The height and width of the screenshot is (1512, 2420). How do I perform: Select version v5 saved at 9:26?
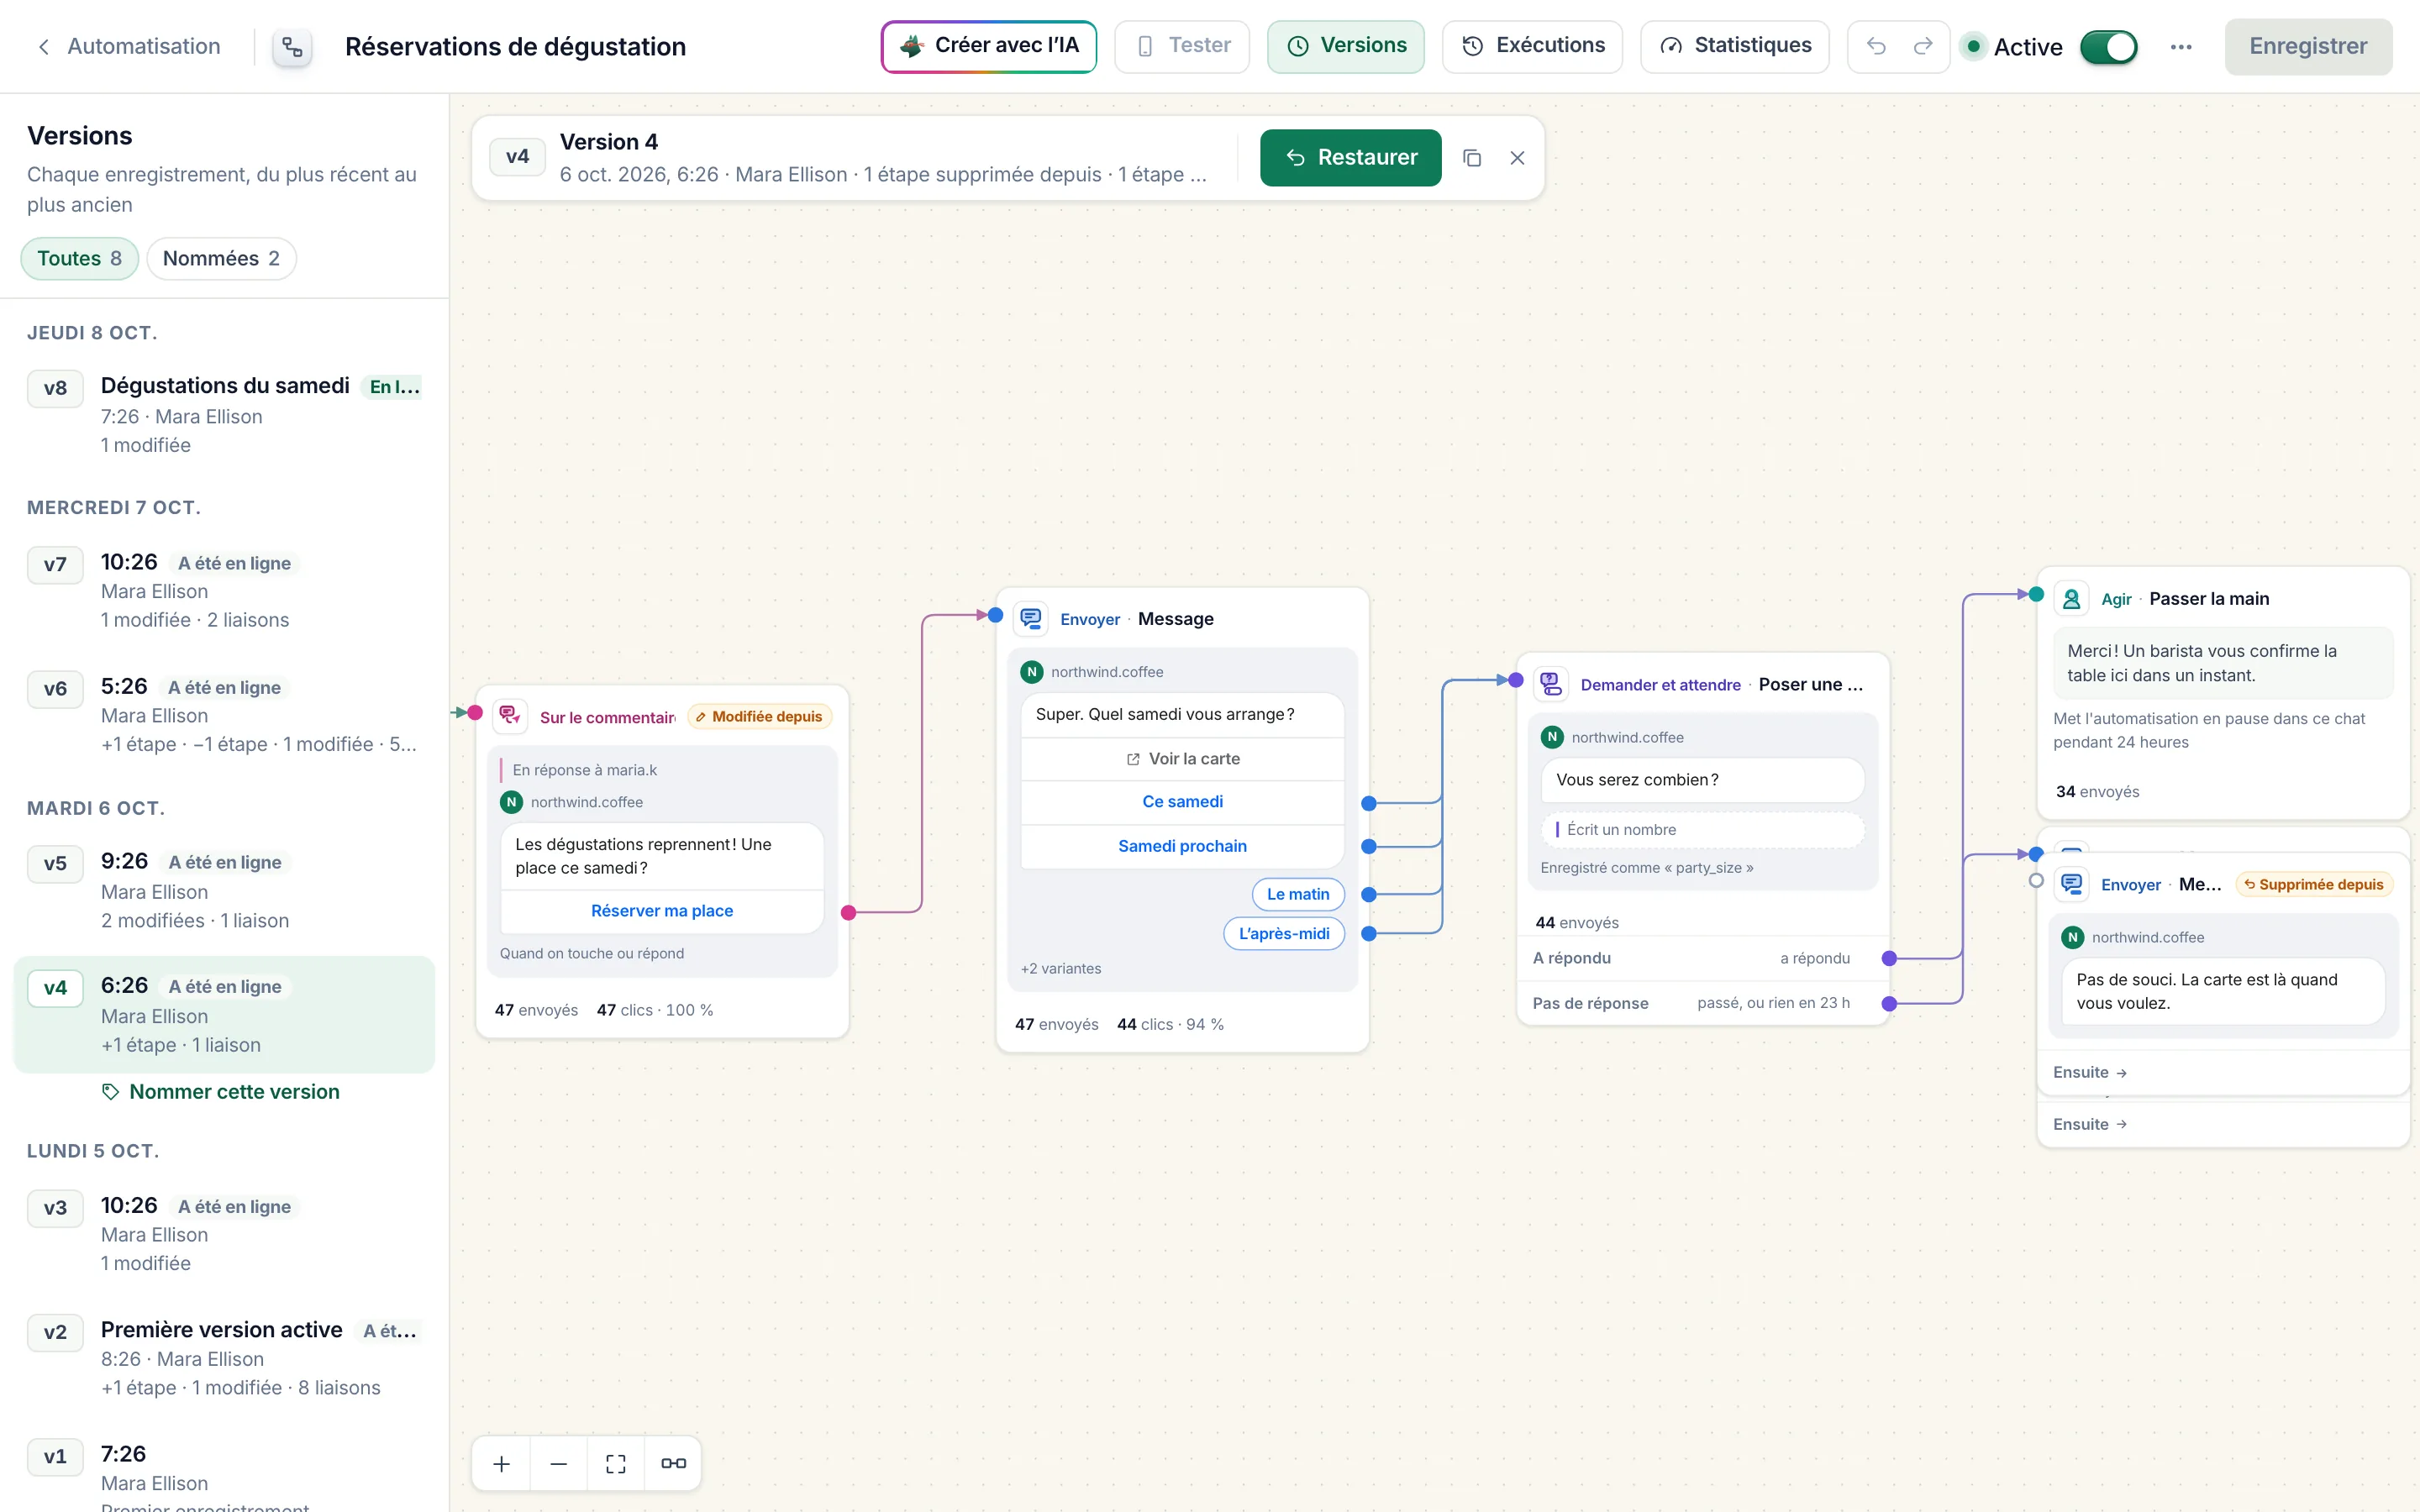click(x=224, y=890)
